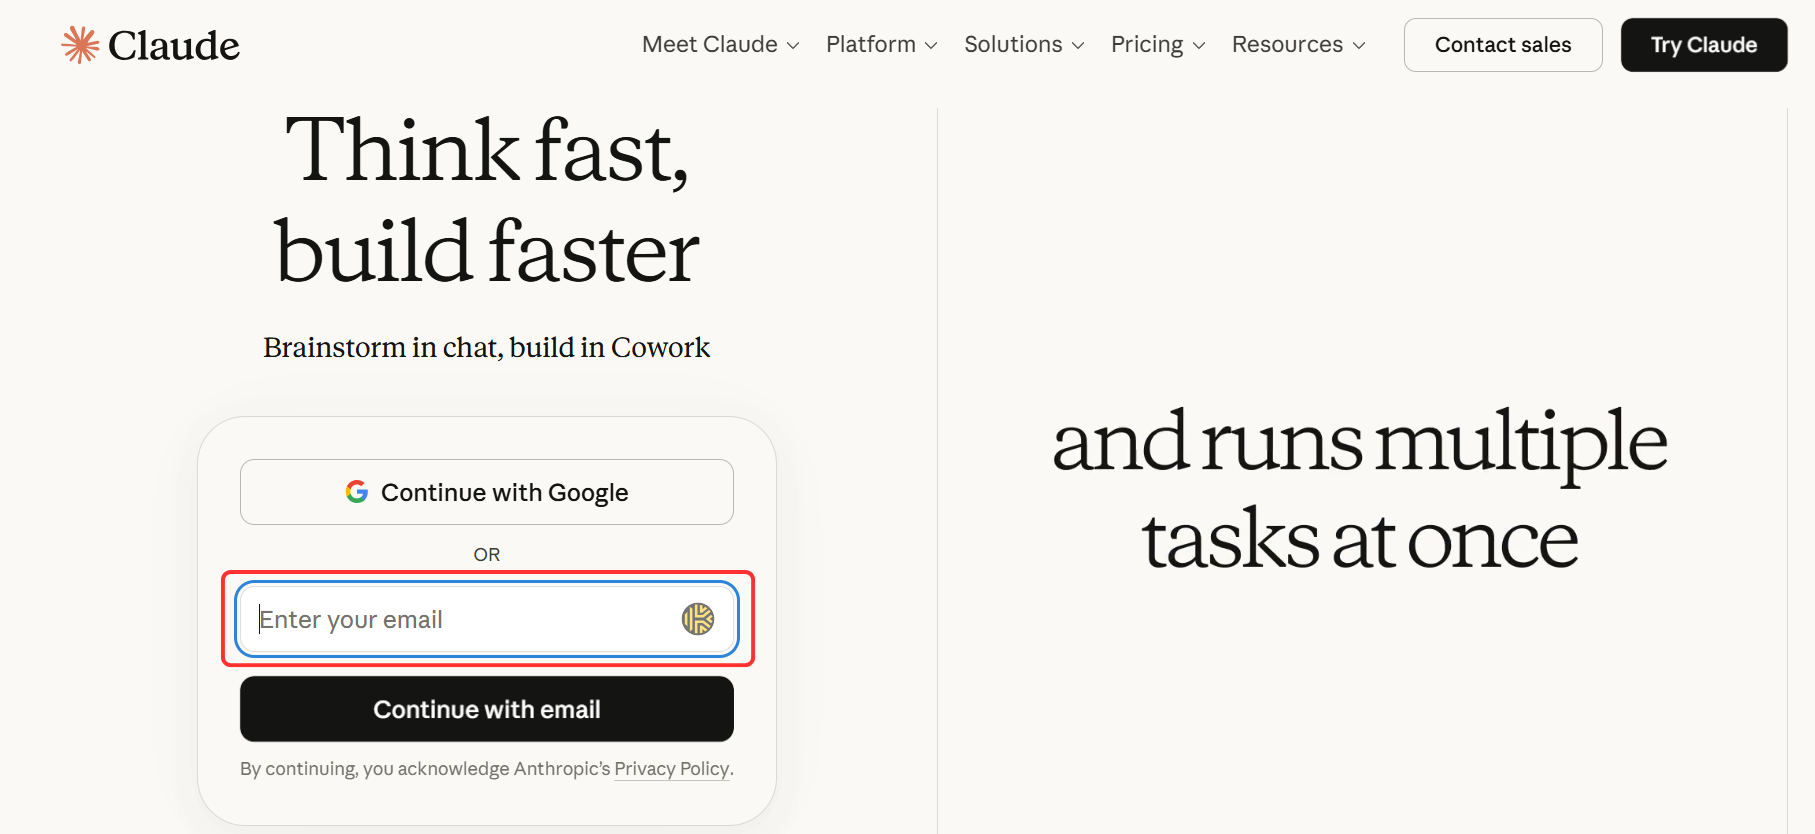Click the Claude starburst logo icon
The height and width of the screenshot is (834, 1815).
click(80, 45)
